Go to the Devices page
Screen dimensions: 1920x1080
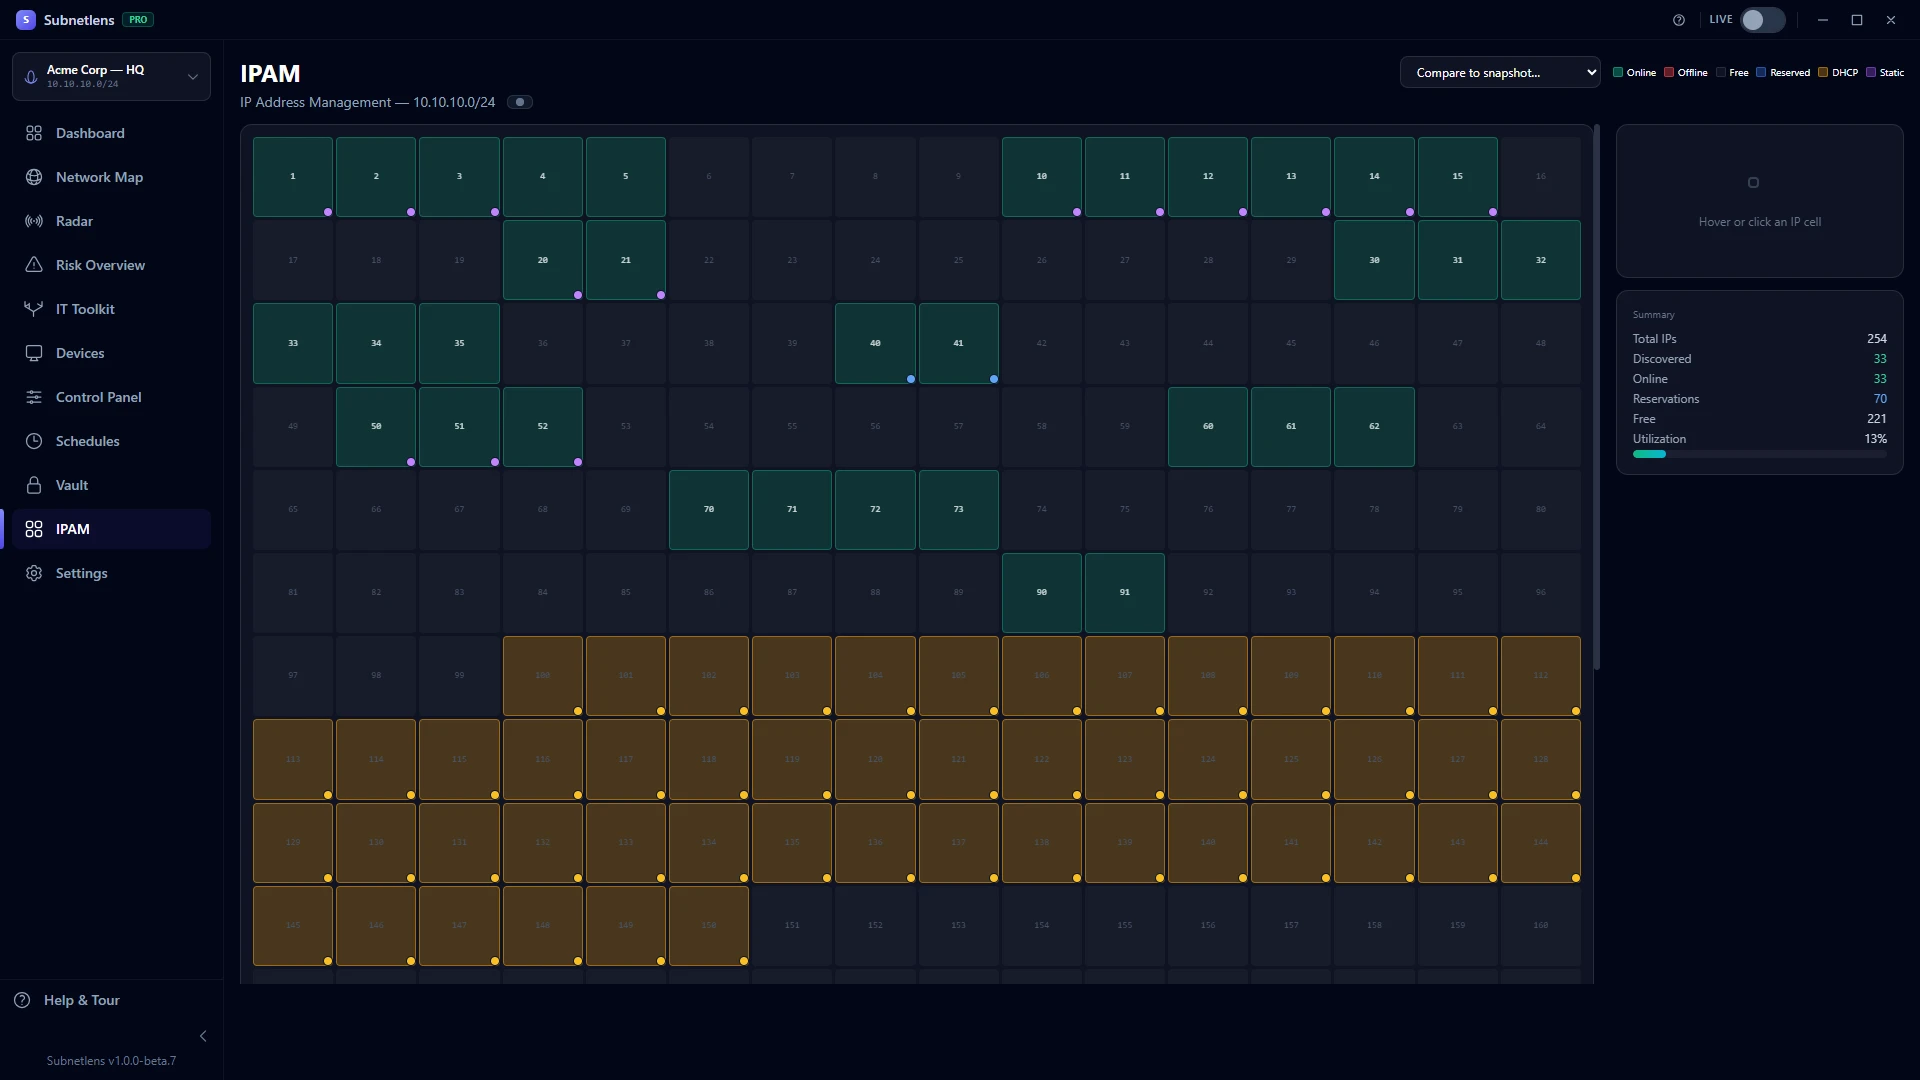point(111,353)
